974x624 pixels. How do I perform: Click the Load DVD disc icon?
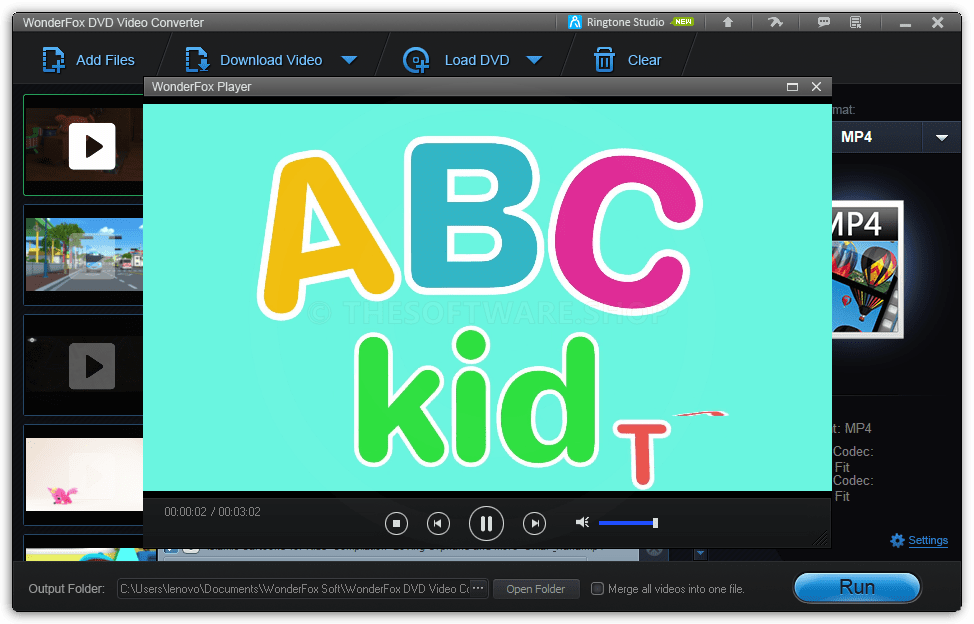[416, 60]
